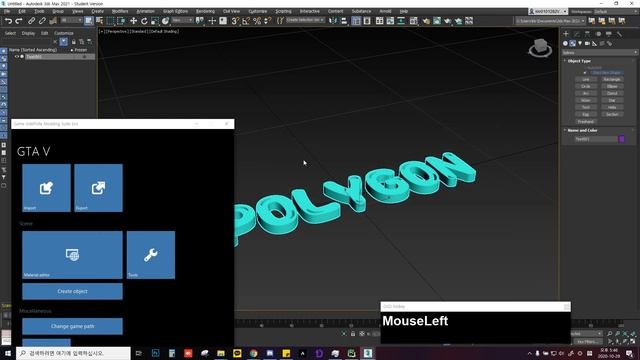Viewport: 640px width, 360px height.
Task: Open the Material Editor toolbar icon
Action: coord(413,20)
